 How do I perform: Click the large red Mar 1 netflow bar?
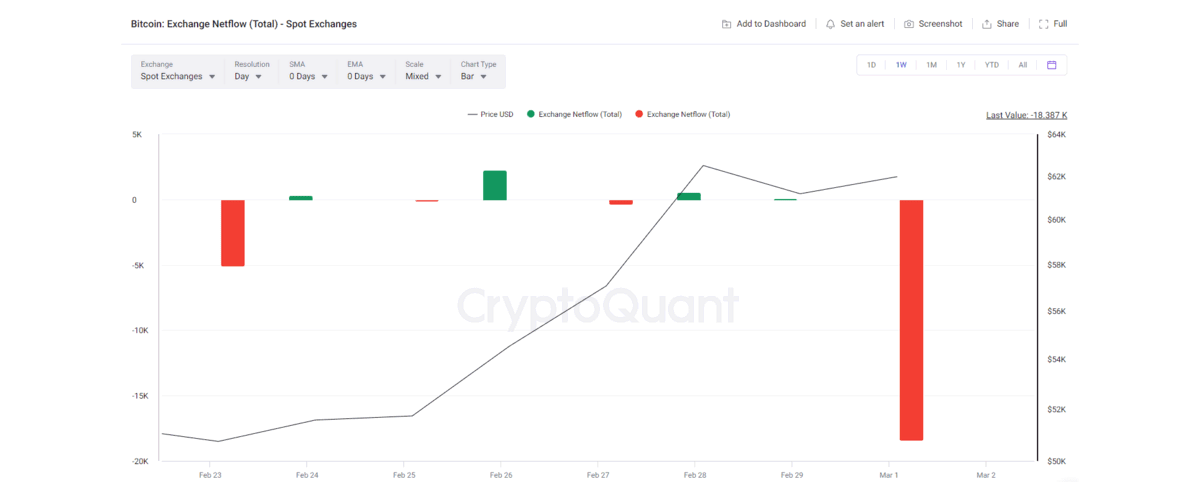[911, 320]
